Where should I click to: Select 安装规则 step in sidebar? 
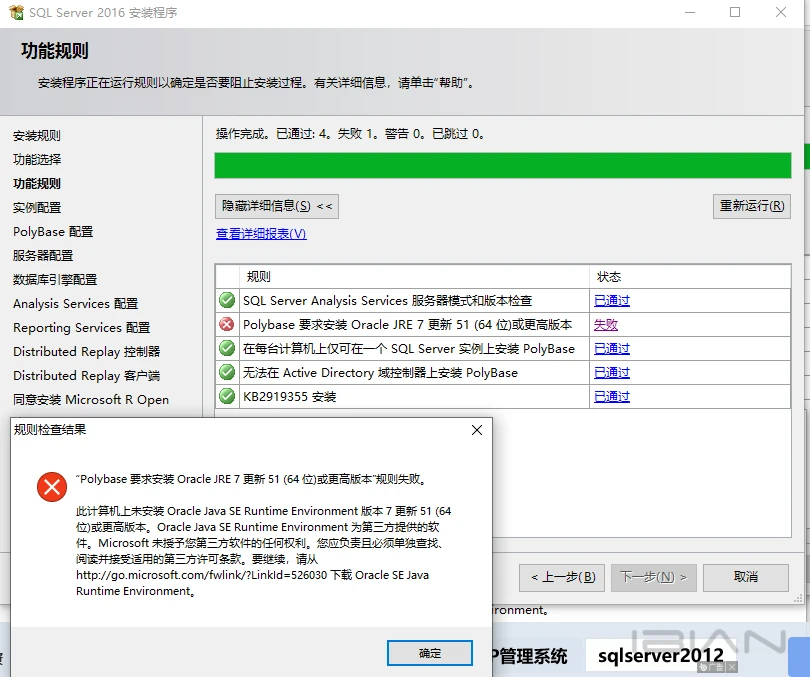click(37, 136)
